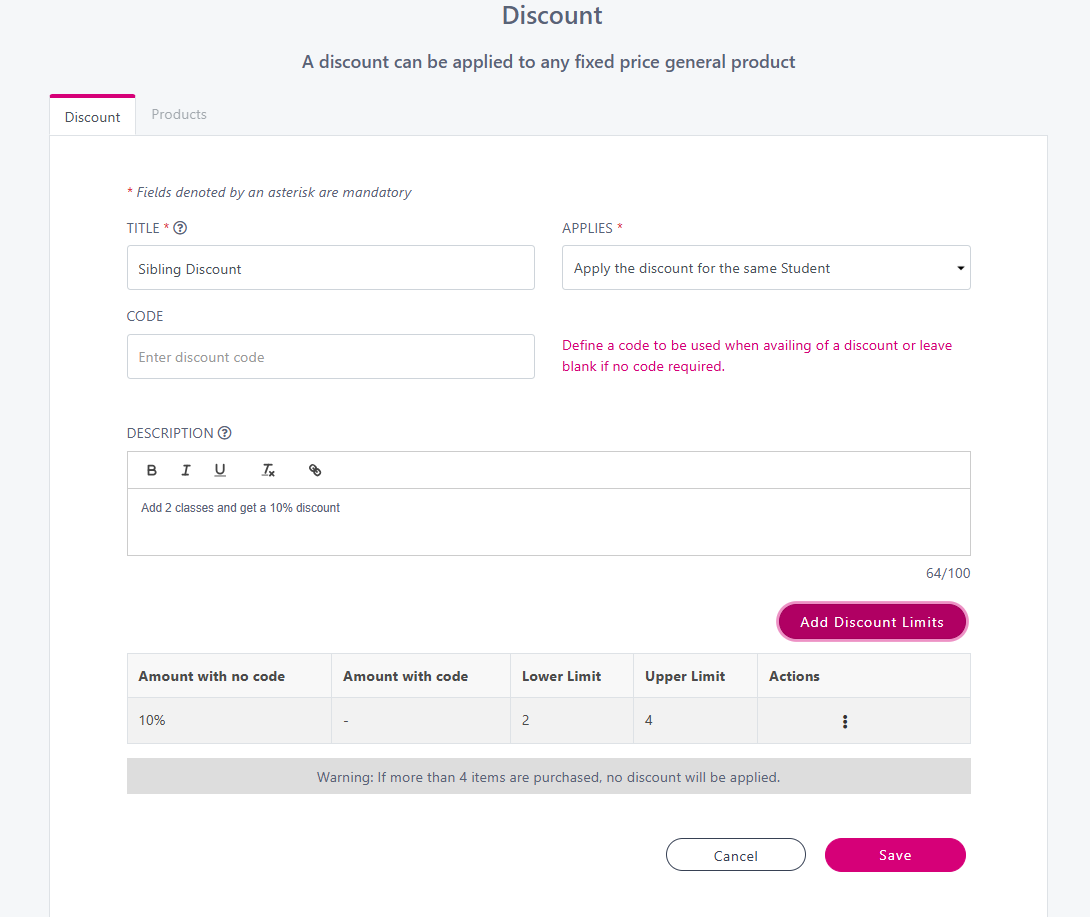Viewport: 1090px width, 917px height.
Task: Open help tooltip beside DESCRIPTION label
Action: coord(225,433)
